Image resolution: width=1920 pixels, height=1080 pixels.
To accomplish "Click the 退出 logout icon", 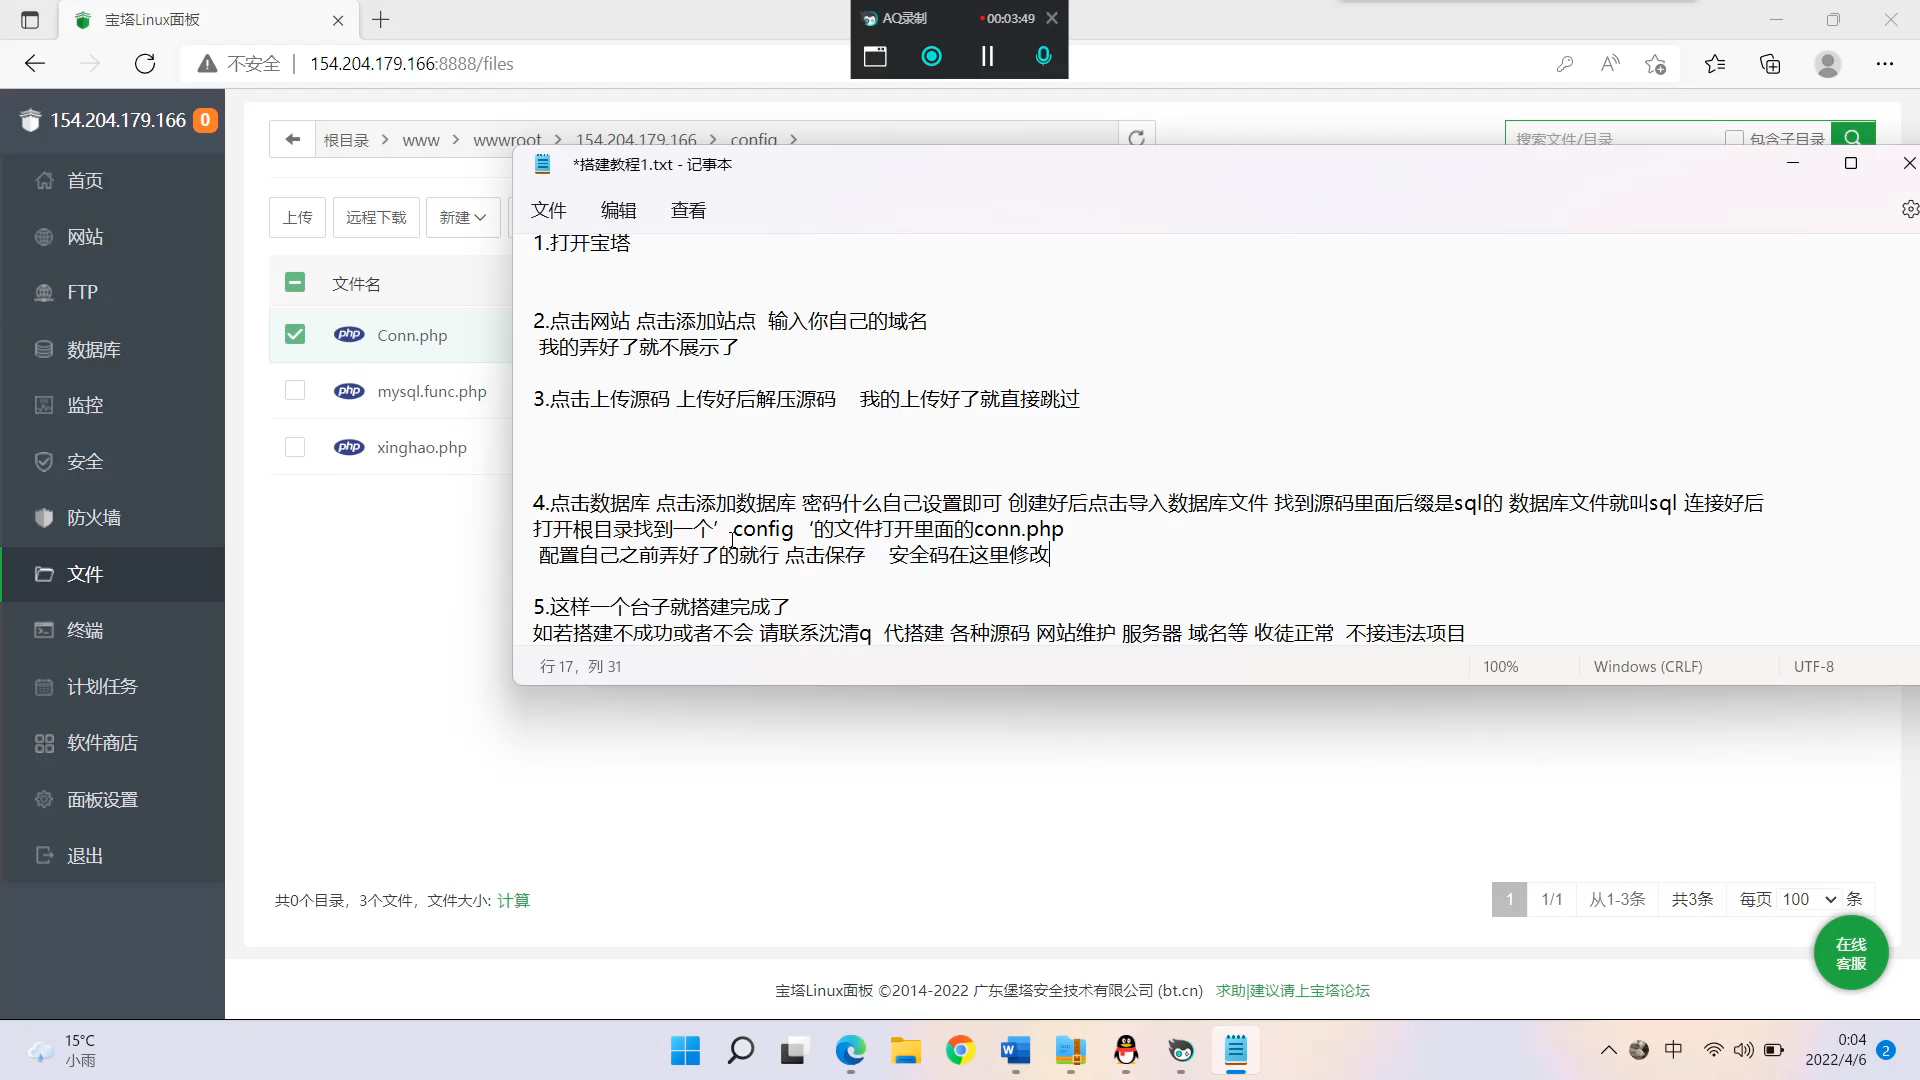I will [44, 855].
